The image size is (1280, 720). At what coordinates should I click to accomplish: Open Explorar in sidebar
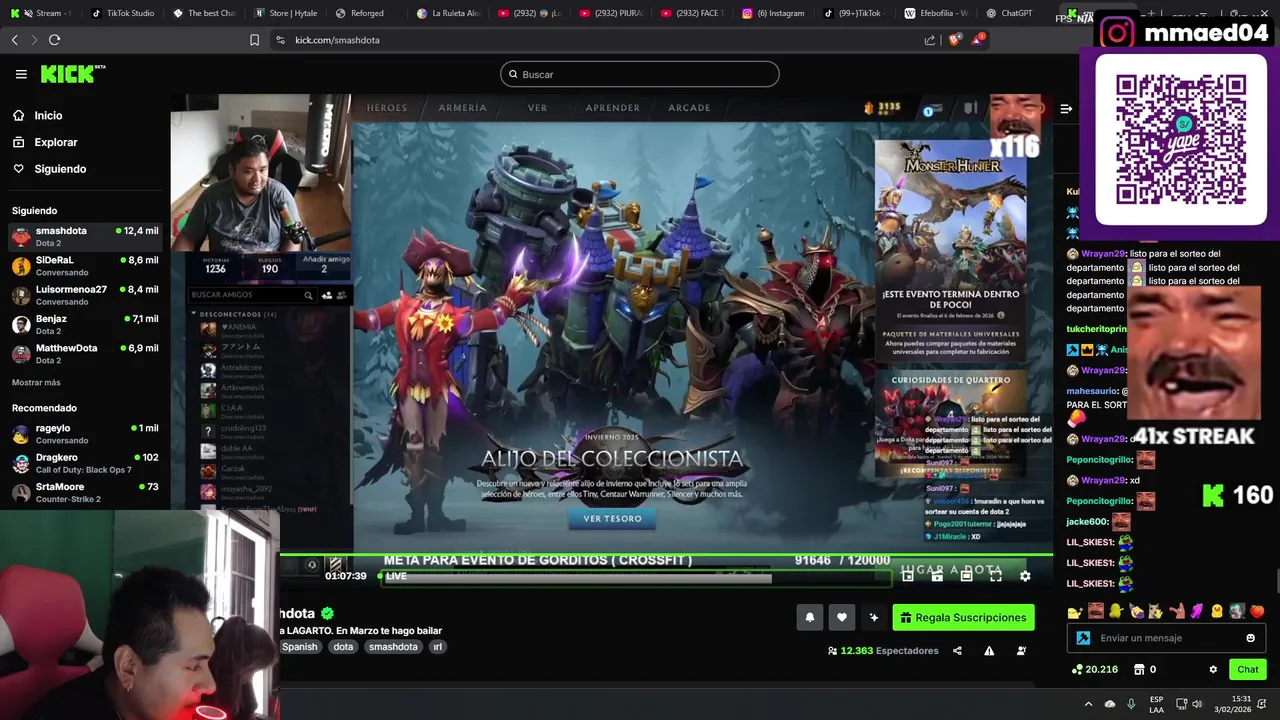[55, 142]
